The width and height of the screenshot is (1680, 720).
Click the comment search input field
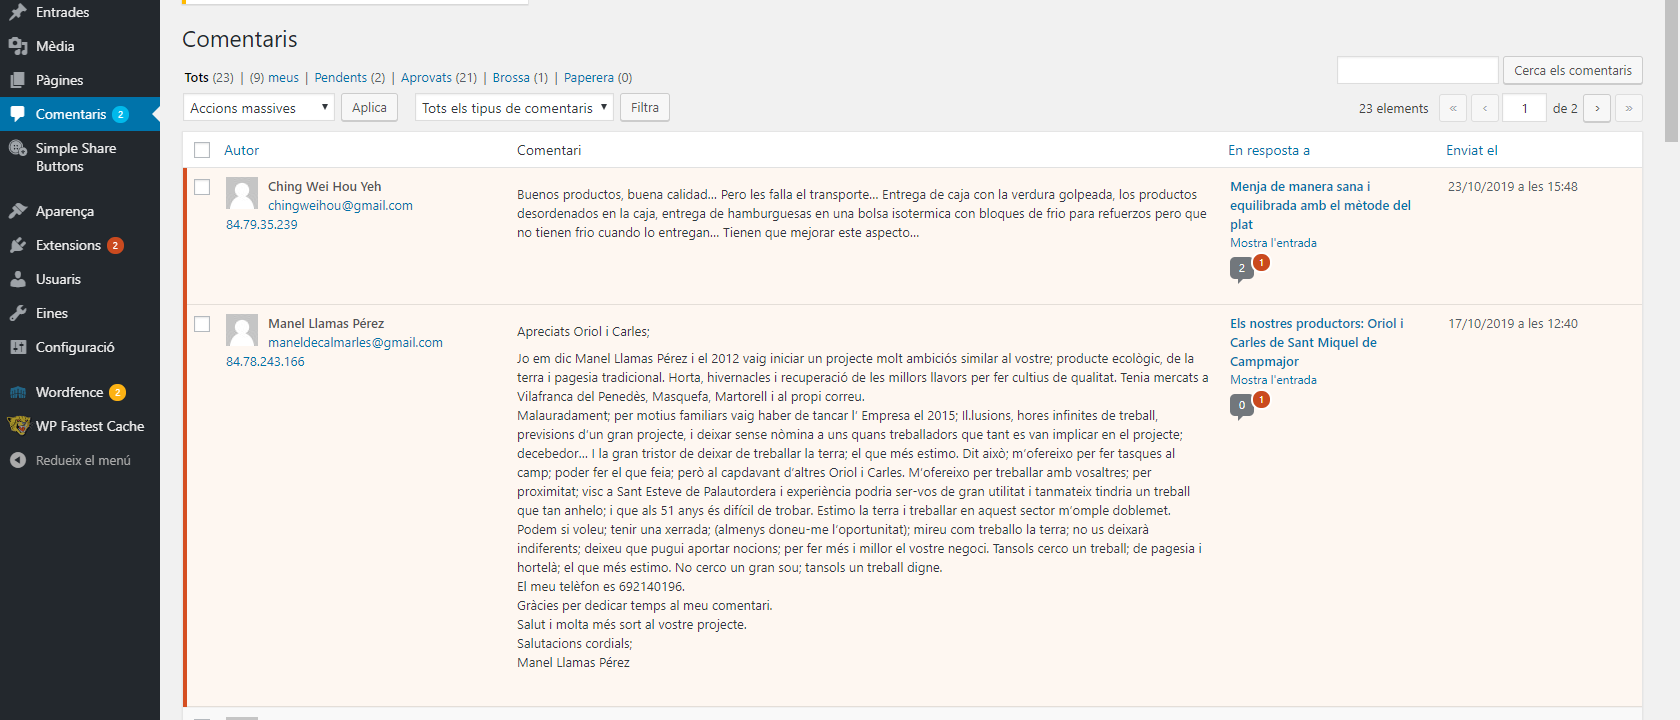1417,70
